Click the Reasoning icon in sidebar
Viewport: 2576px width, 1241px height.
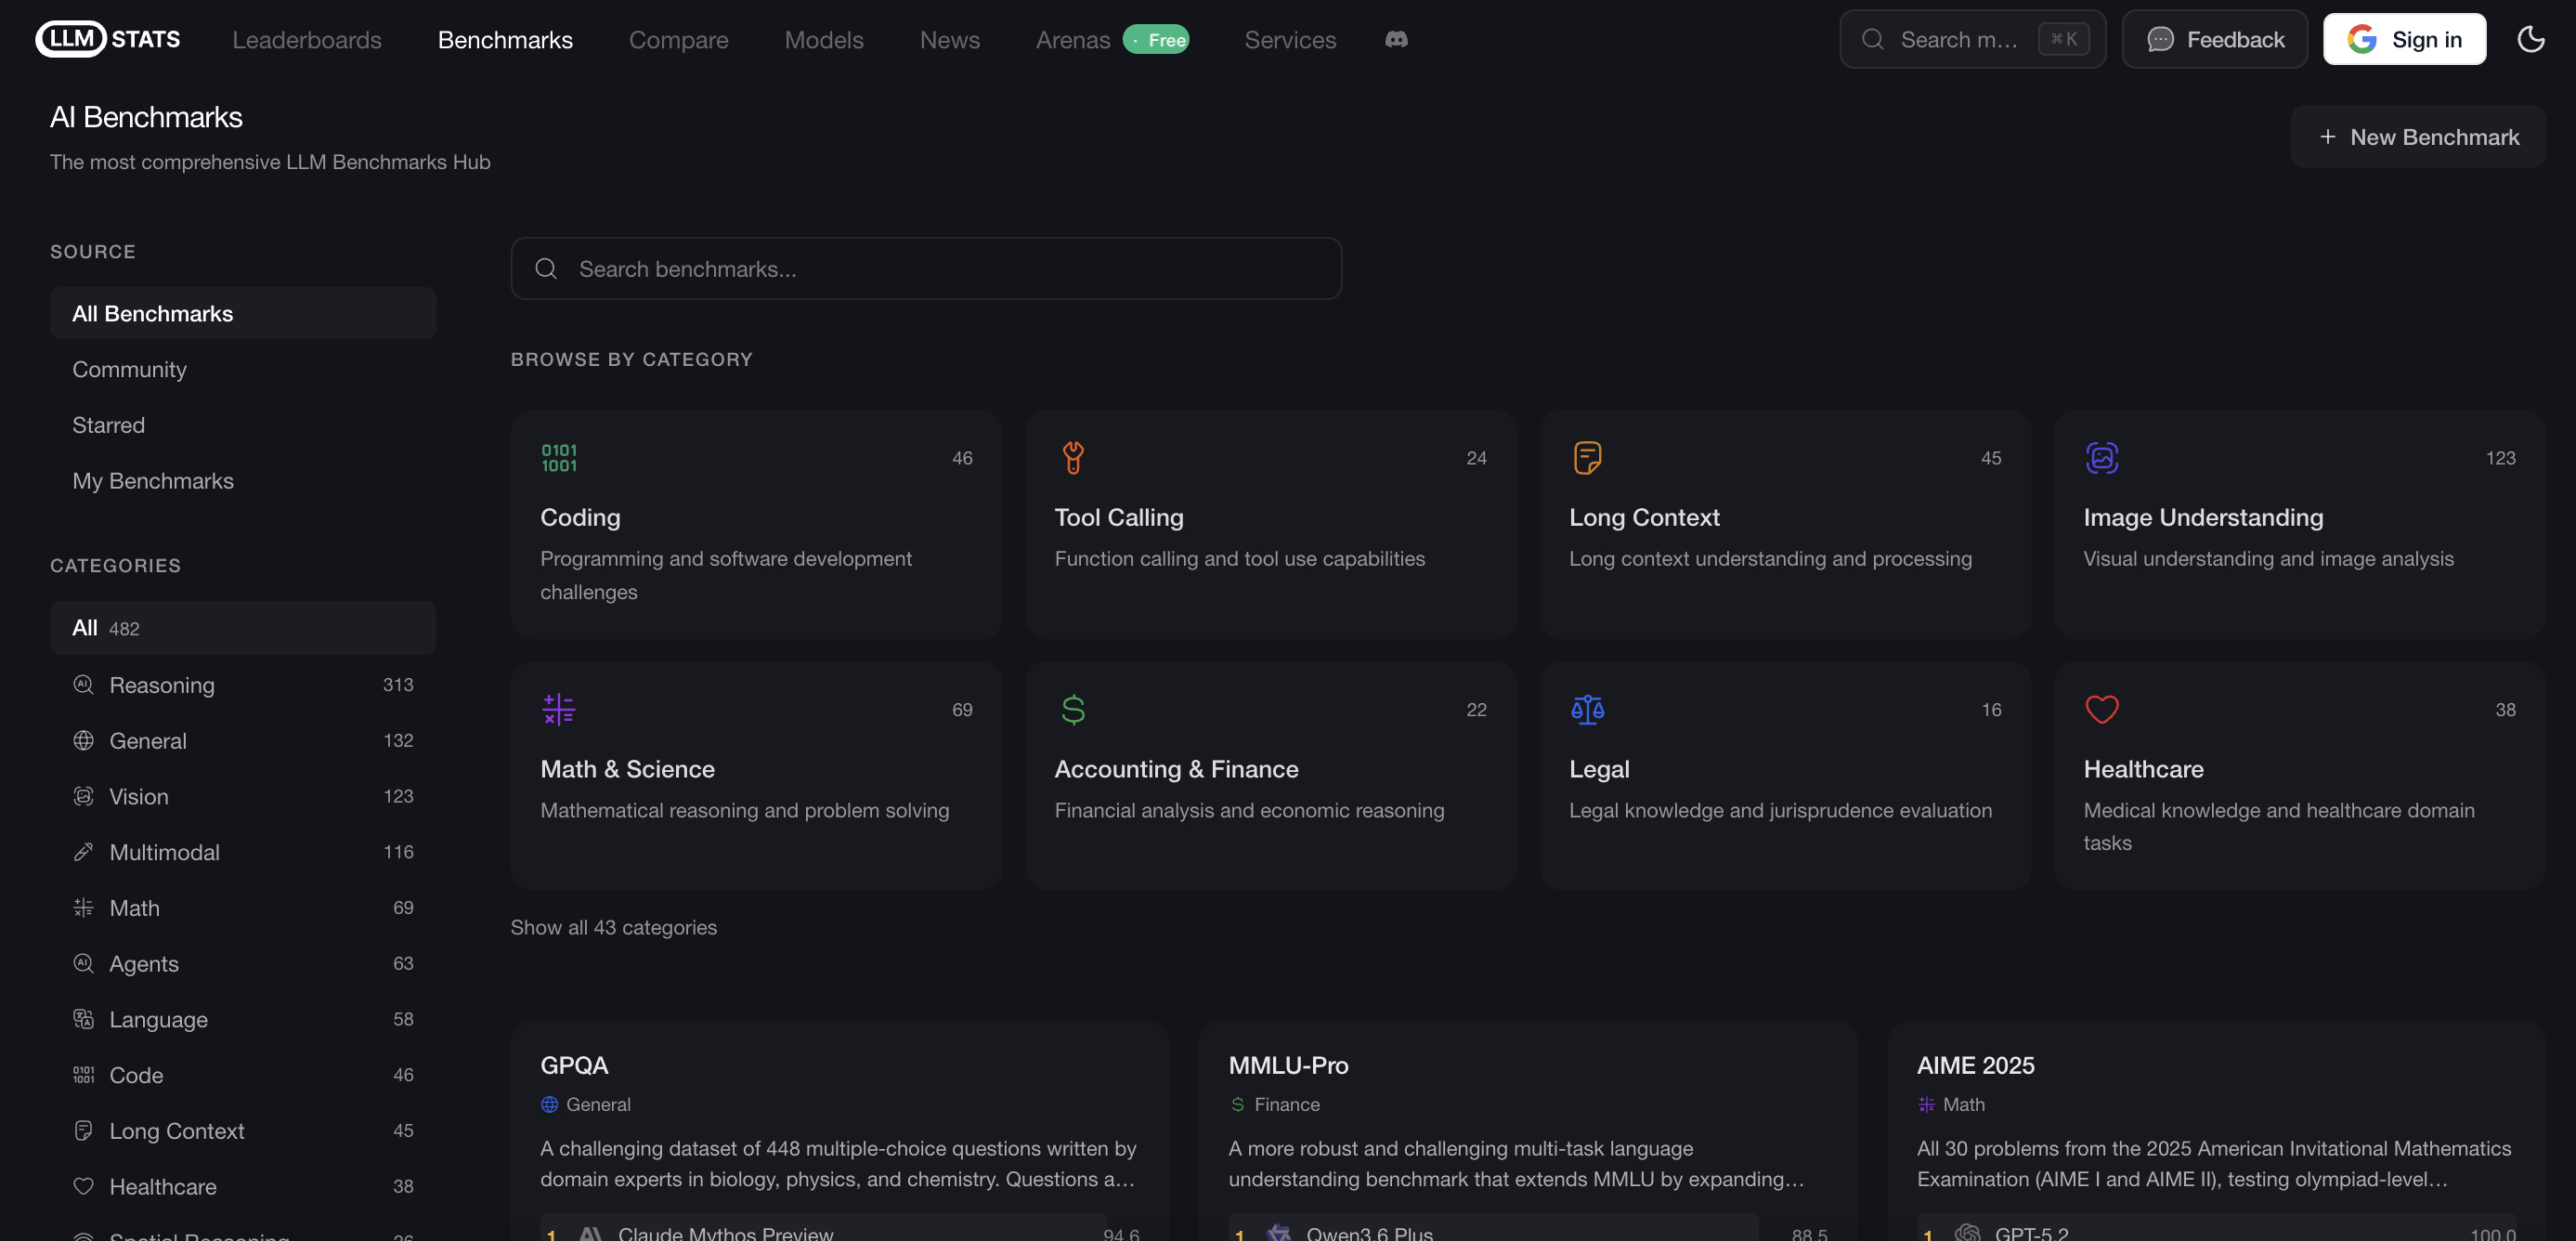[x=84, y=684]
